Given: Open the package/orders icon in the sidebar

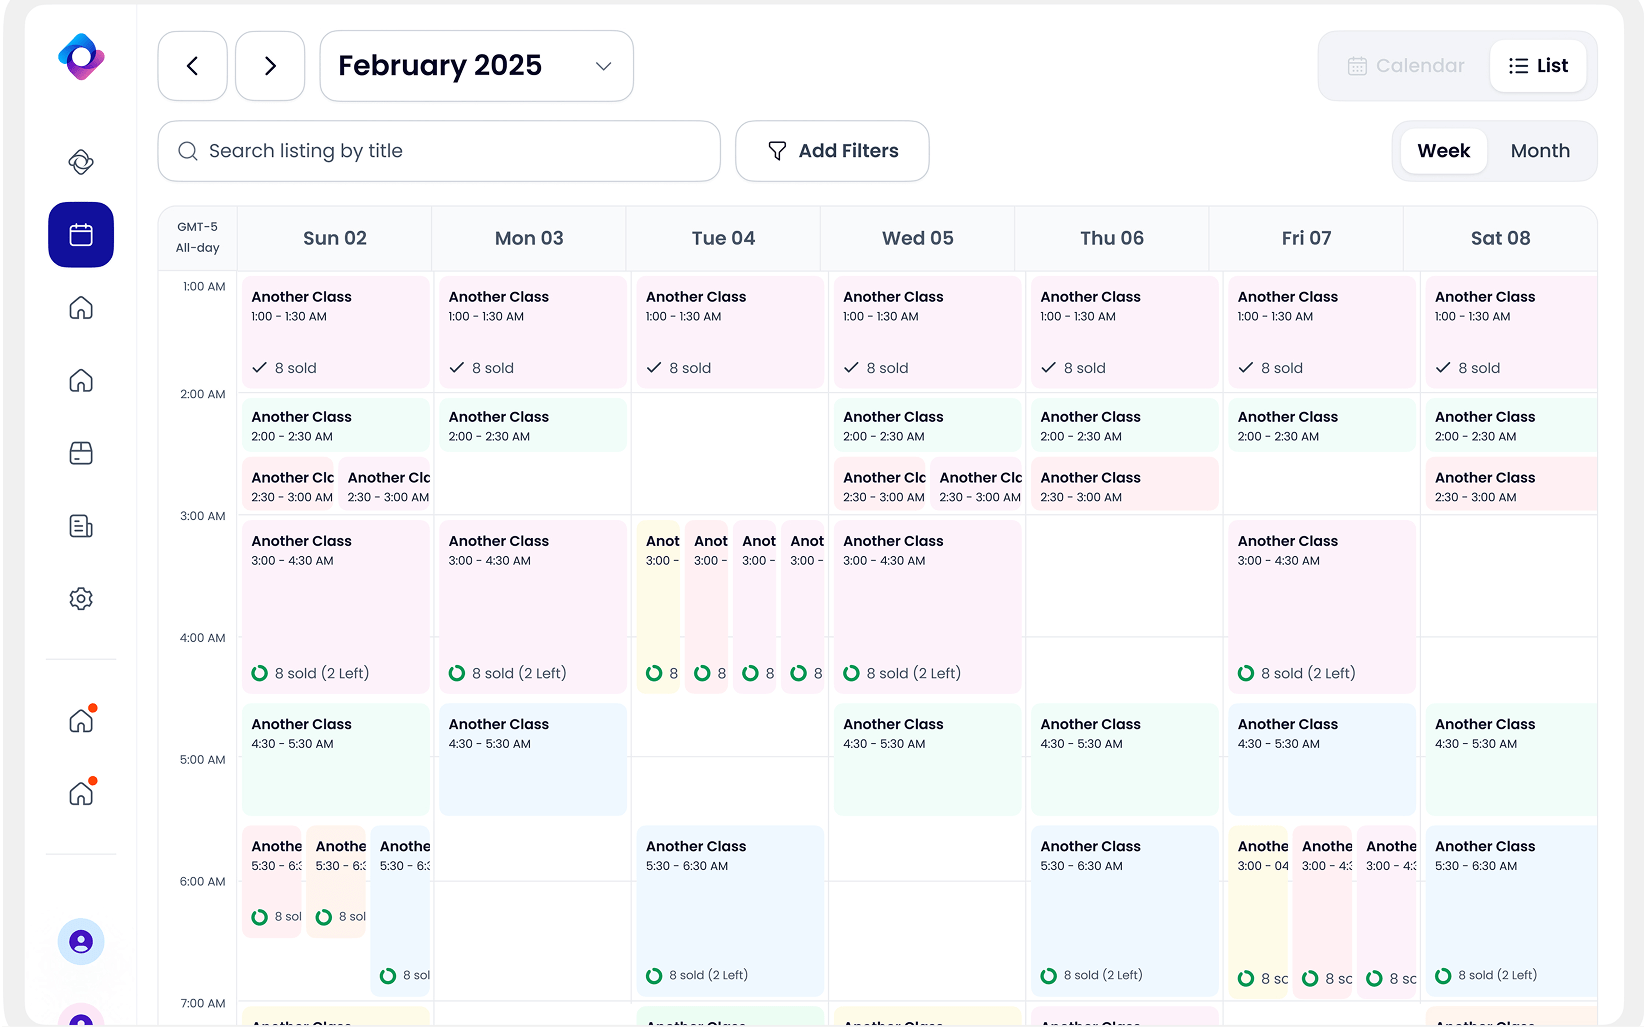Looking at the screenshot, I should (81, 453).
